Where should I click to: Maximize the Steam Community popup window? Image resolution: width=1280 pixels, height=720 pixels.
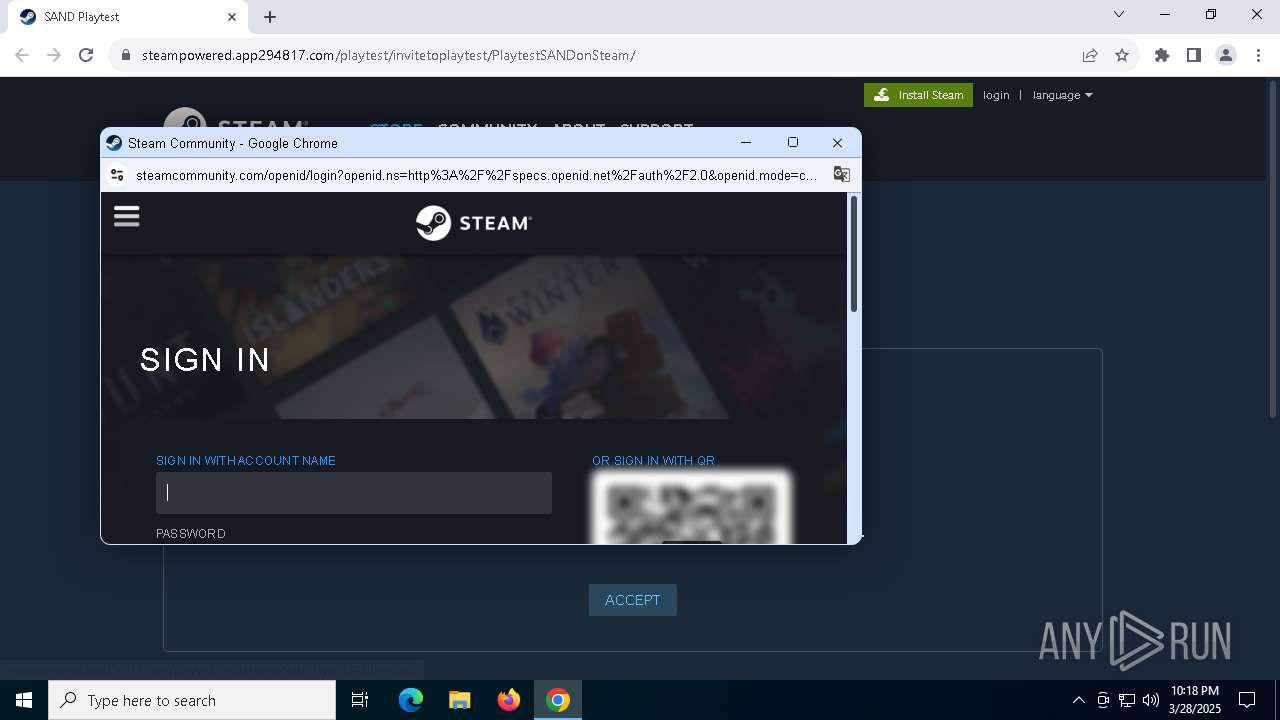click(793, 143)
